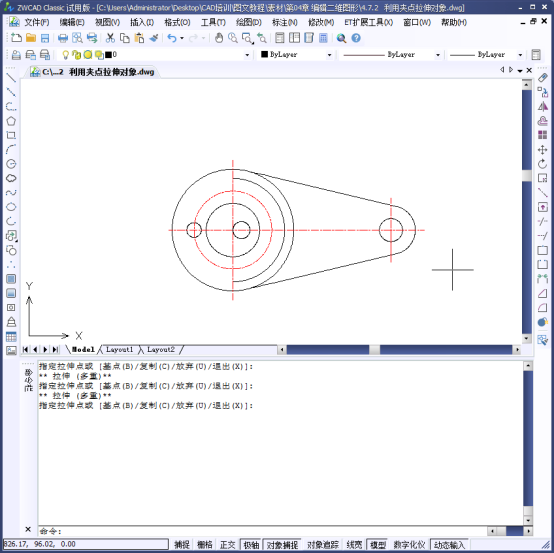The image size is (554, 553).
Task: Open the Help question mark icon
Action: [x=356, y=38]
